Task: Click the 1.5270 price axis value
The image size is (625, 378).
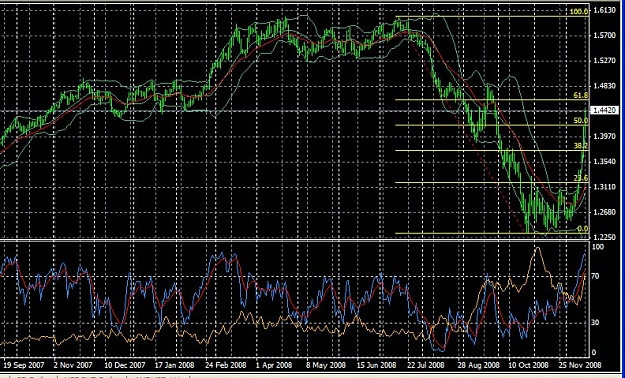Action: (604, 61)
